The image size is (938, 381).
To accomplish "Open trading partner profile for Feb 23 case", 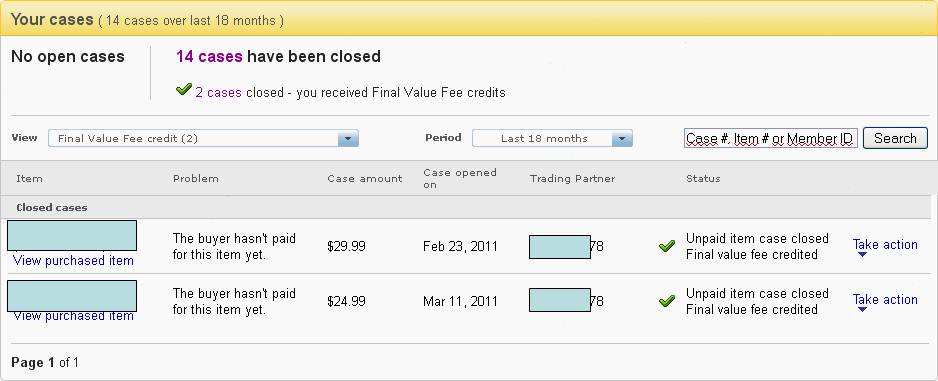I will pyautogui.click(x=566, y=246).
